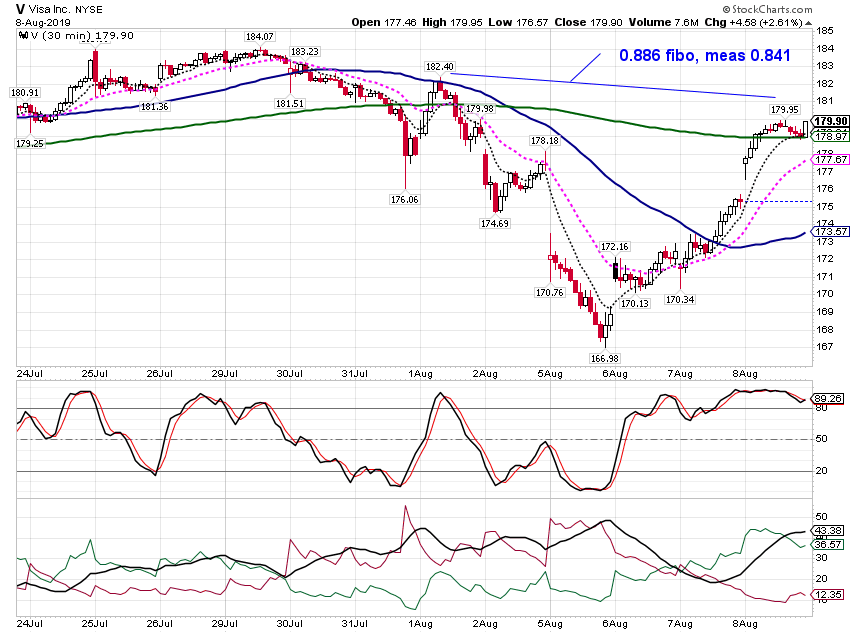
Task: Click the 185 price axis label
Action: [825, 31]
